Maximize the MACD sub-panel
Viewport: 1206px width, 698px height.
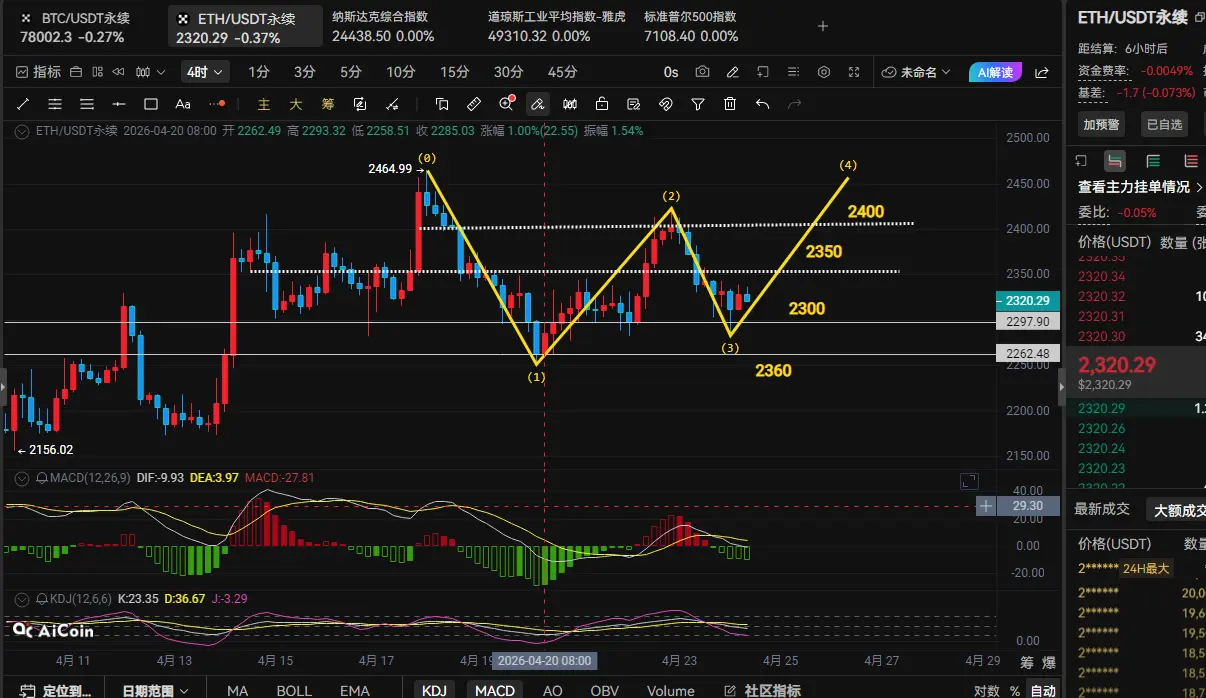pyautogui.click(x=968, y=481)
